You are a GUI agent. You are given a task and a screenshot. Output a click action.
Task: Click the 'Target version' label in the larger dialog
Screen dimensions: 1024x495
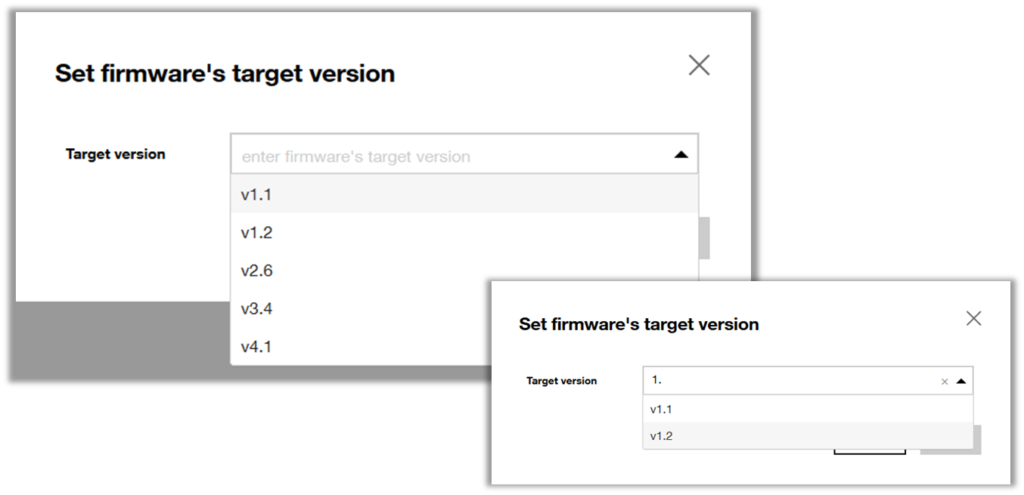click(x=116, y=155)
